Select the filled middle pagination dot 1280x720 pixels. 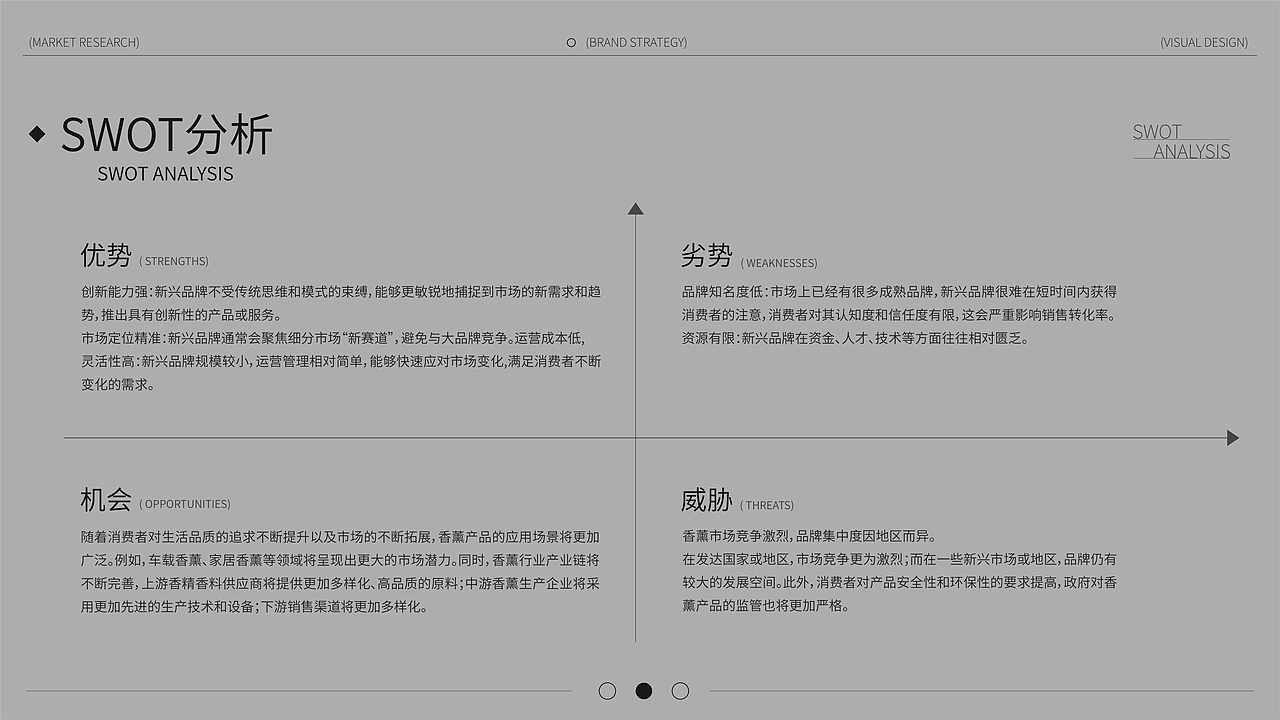click(x=644, y=691)
